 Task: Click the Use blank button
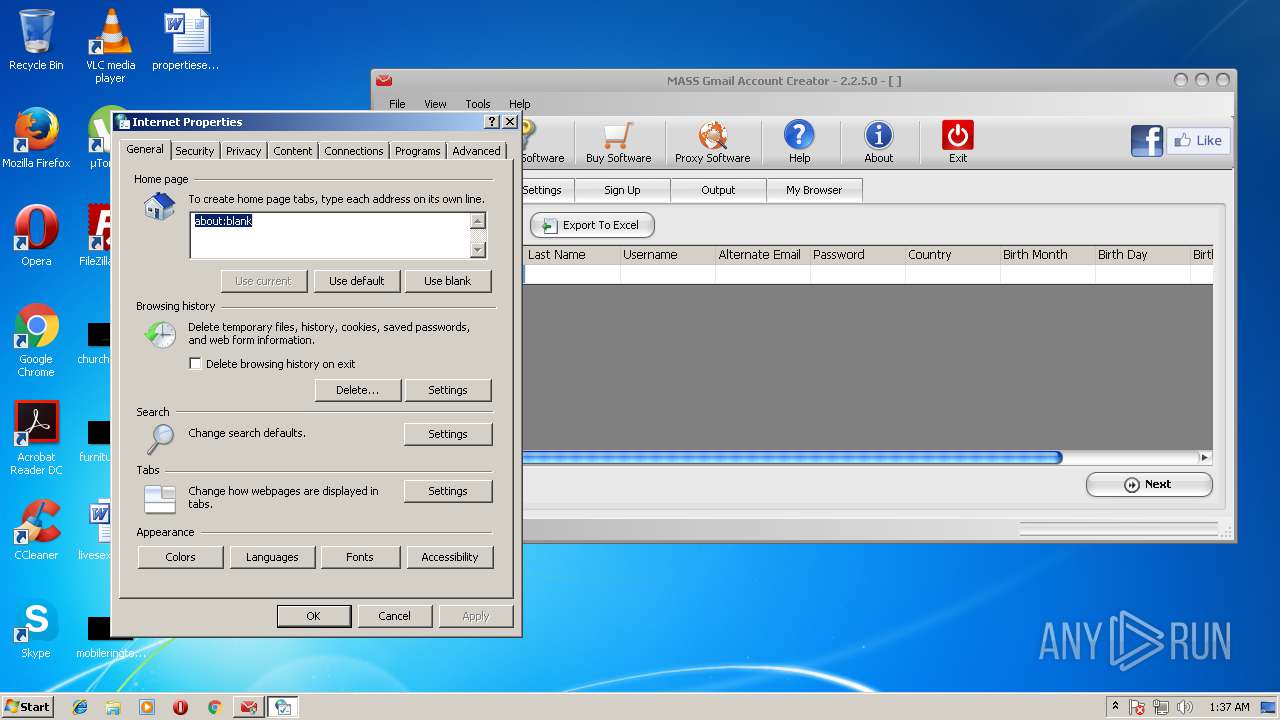[x=448, y=281]
